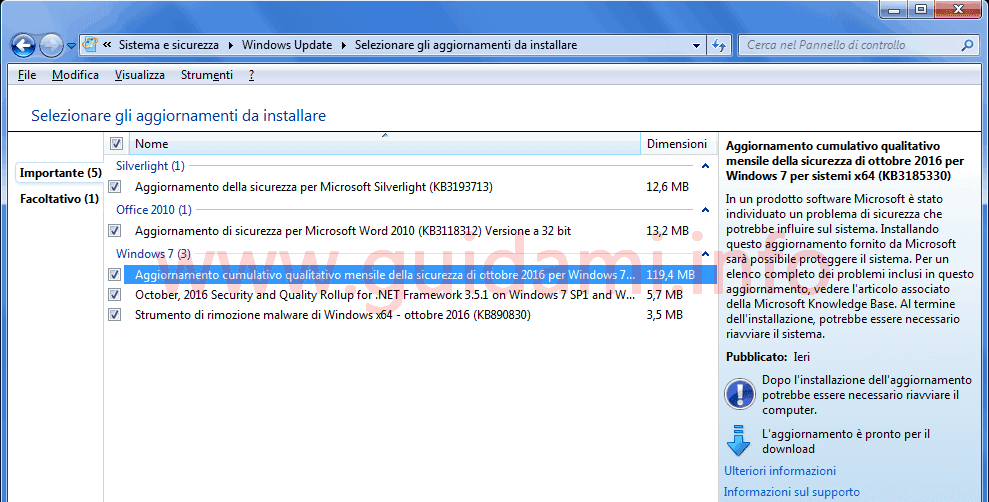The image size is (989, 502).
Task: Select the Windows 7 (3) group heading
Action: click(x=153, y=254)
